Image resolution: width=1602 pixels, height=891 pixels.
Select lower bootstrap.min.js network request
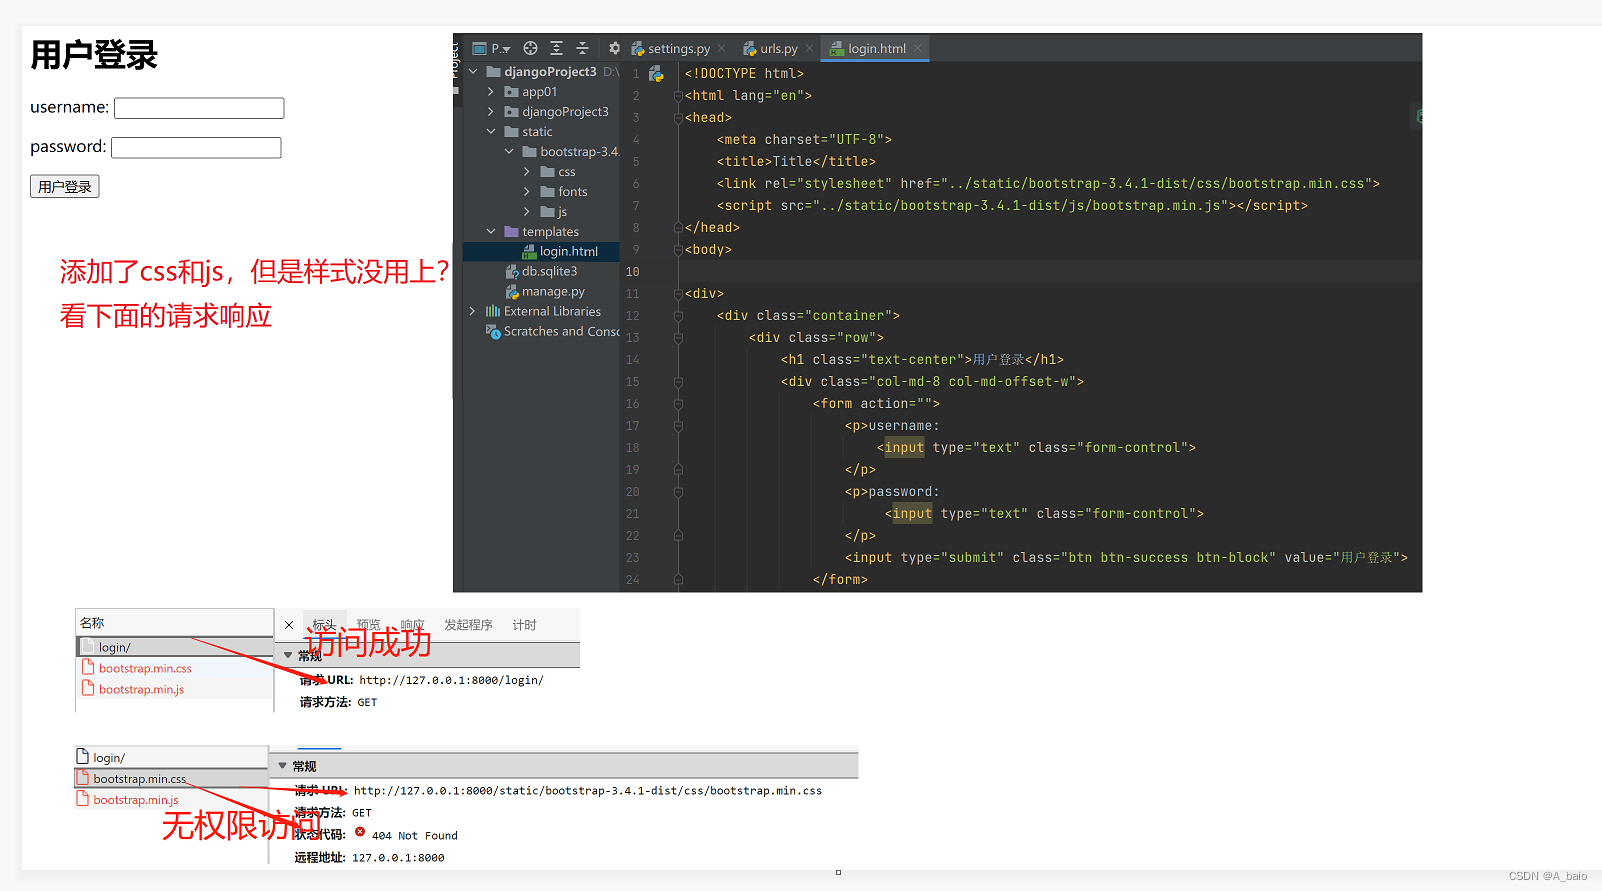click(x=171, y=799)
